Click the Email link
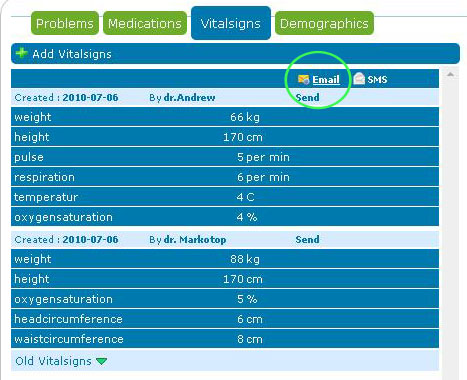The height and width of the screenshot is (380, 467). tap(326, 79)
